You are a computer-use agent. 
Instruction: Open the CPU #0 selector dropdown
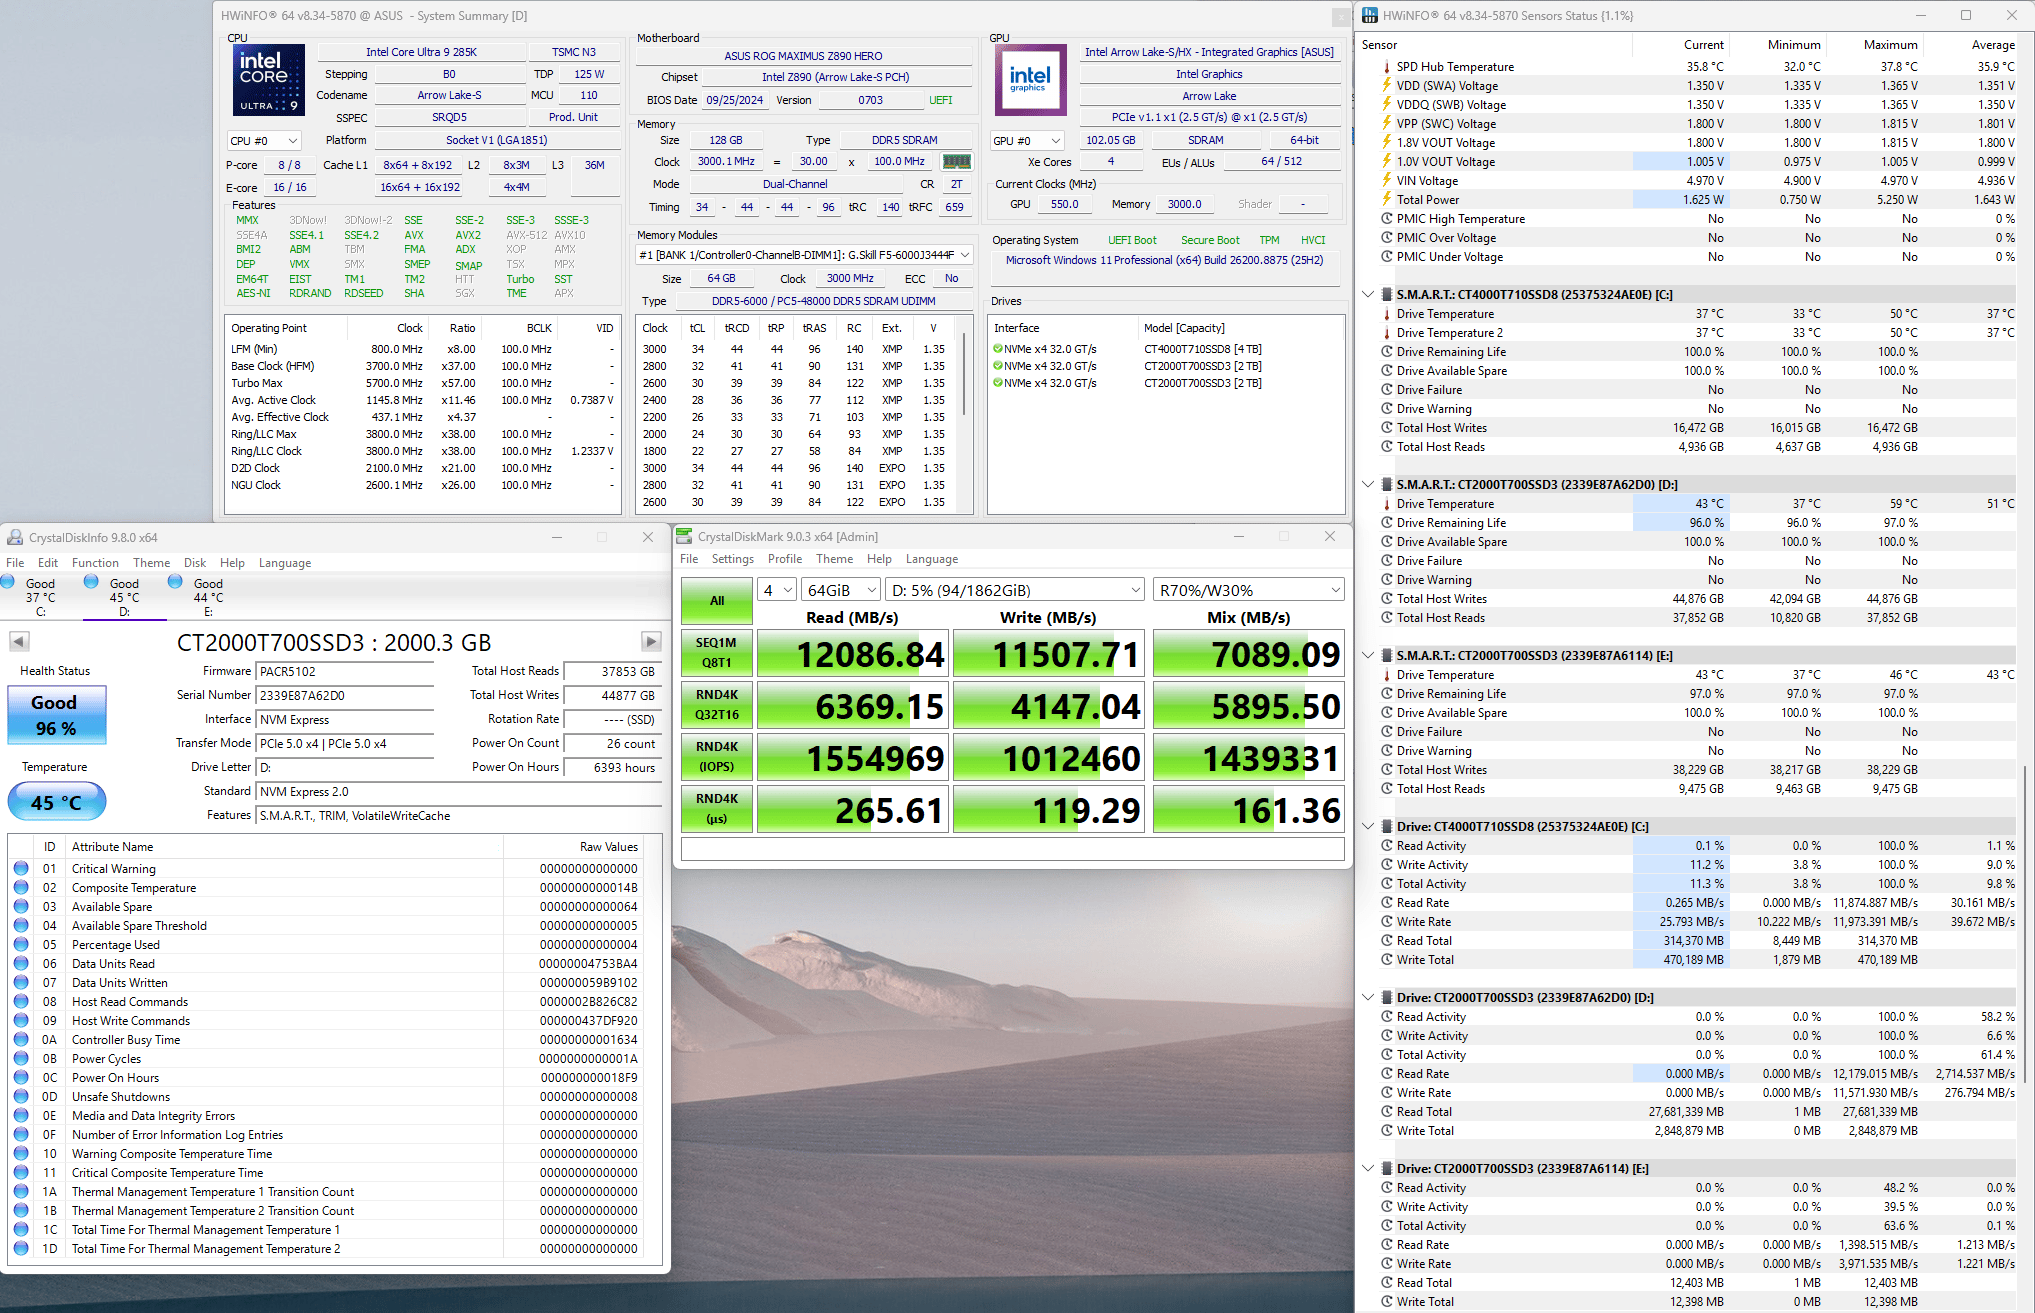(x=264, y=141)
